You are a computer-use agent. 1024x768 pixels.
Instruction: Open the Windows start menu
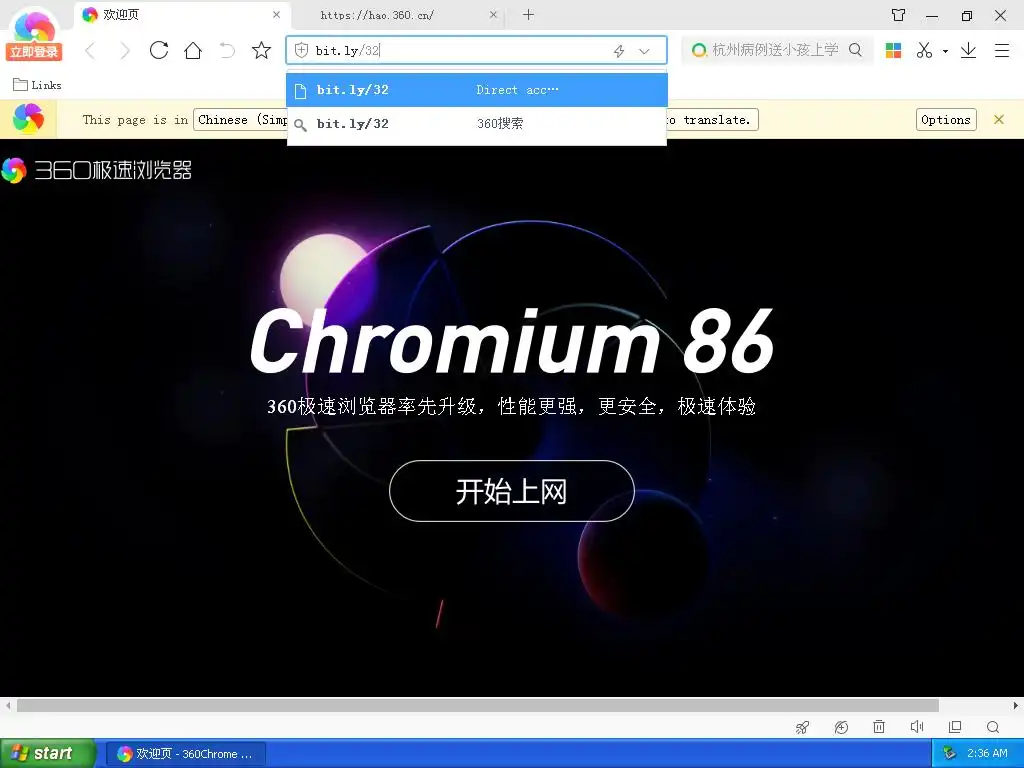click(x=47, y=753)
